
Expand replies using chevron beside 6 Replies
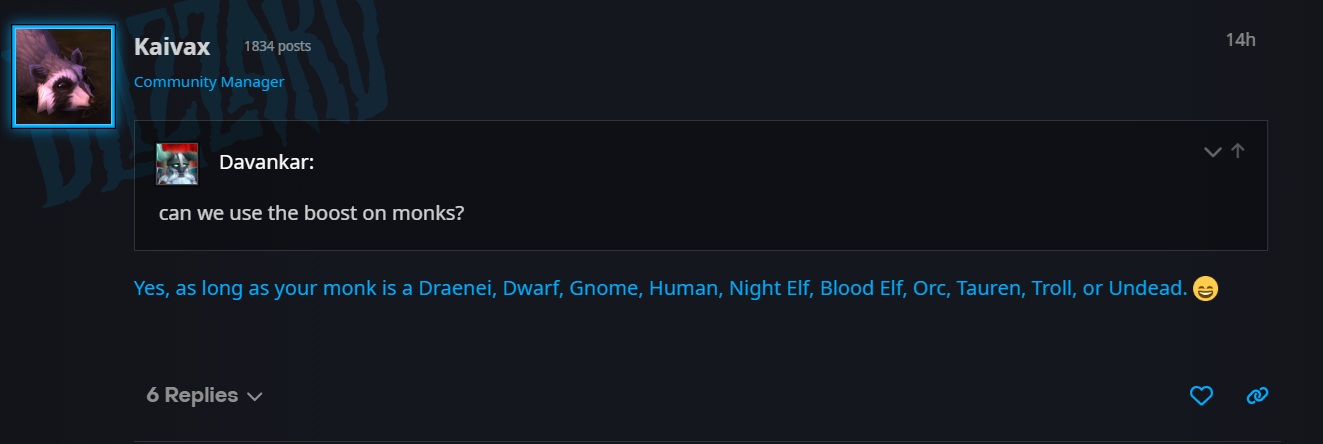(x=255, y=397)
